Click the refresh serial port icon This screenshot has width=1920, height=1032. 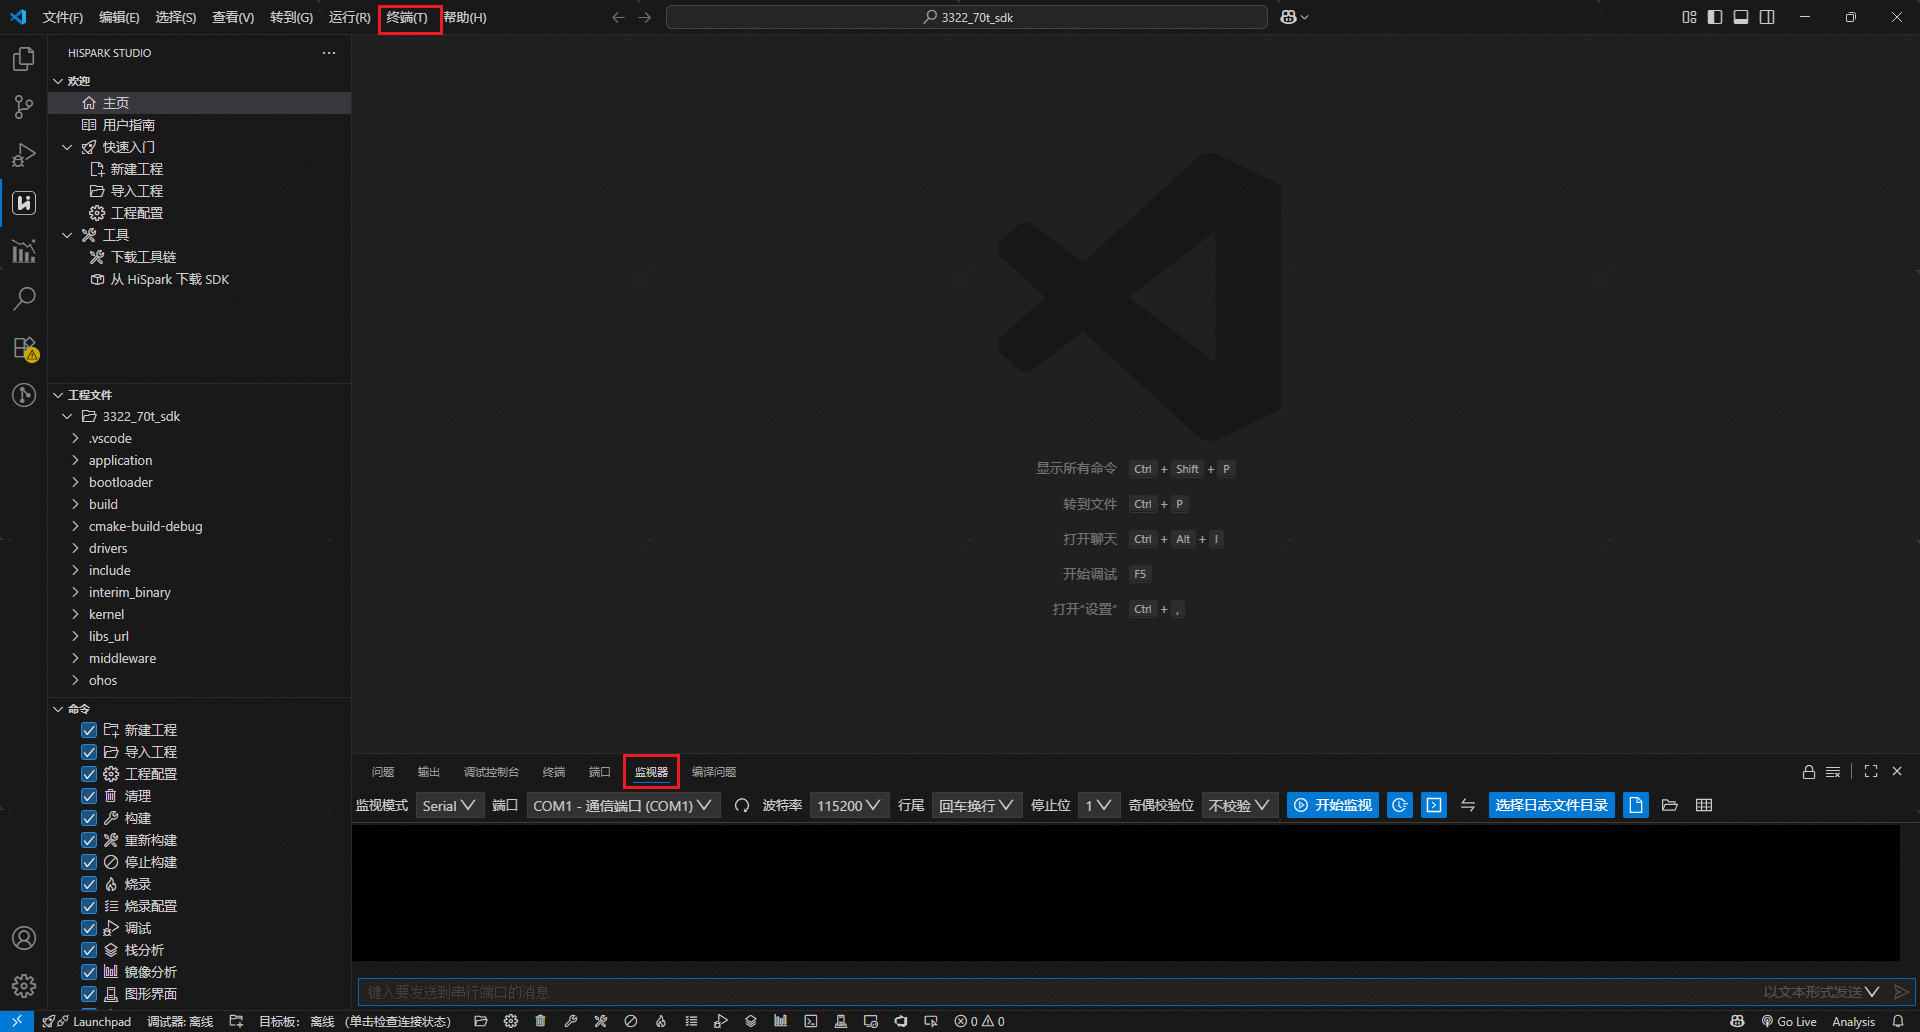[741, 806]
